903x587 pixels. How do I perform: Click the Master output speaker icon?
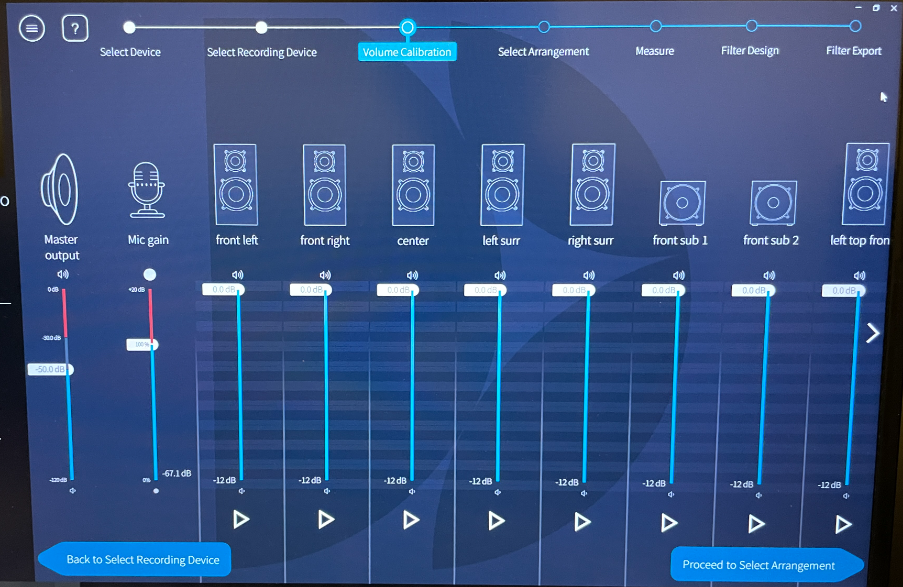click(60, 190)
